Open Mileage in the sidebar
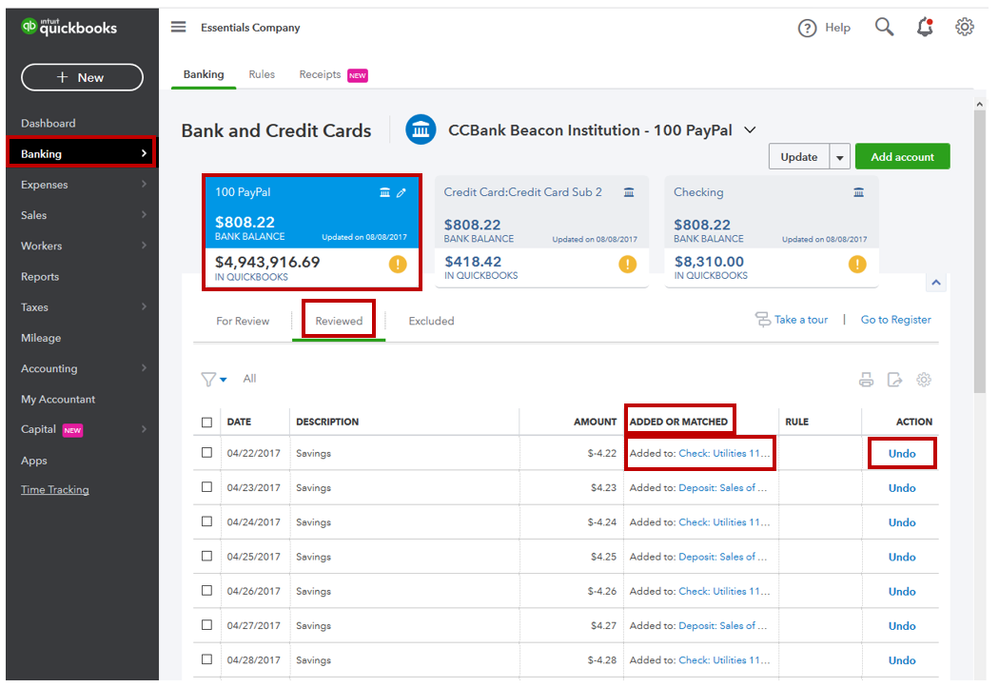This screenshot has height=689, width=999. (41, 338)
